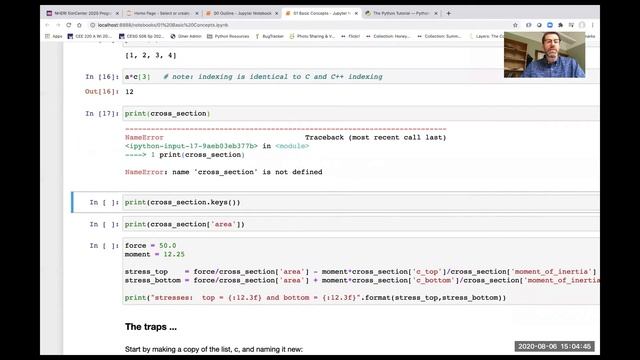The width and height of the screenshot is (640, 360).
Task: Click the NameError traceback output
Action: [286, 151]
